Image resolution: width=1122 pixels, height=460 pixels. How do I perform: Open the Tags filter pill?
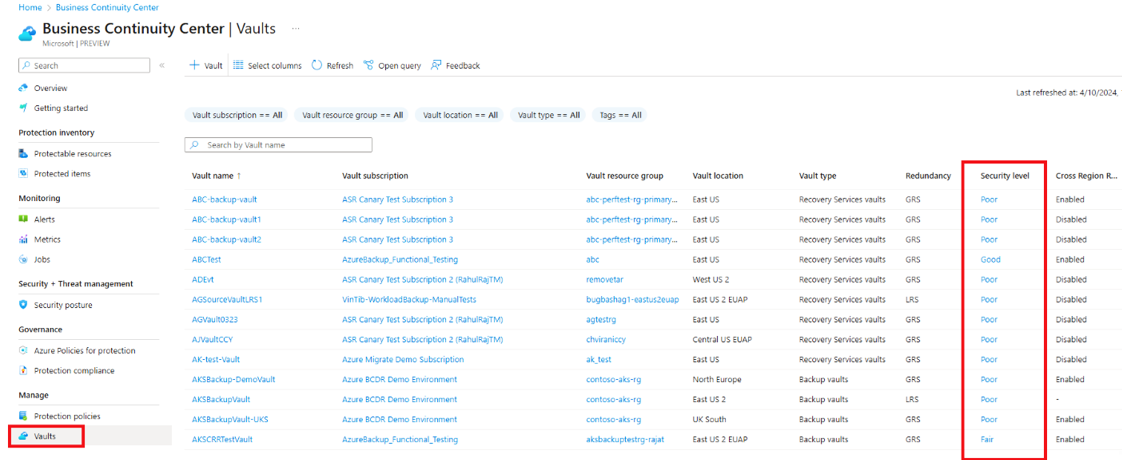(620, 114)
